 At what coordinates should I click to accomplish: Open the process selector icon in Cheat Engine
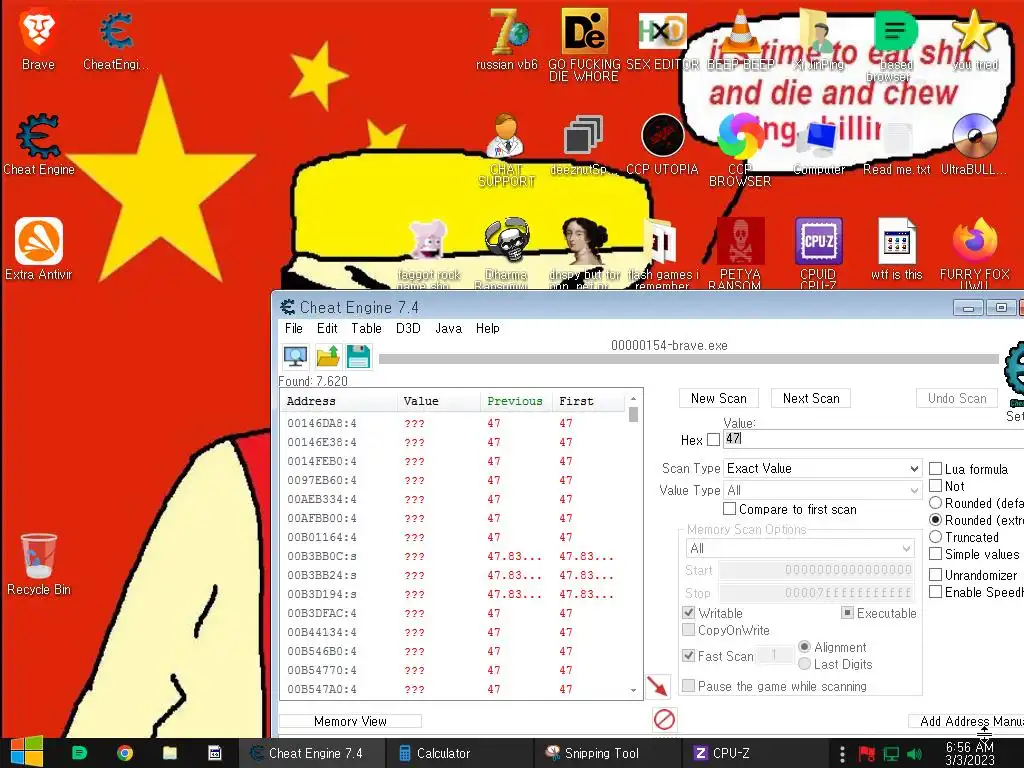(x=295, y=357)
